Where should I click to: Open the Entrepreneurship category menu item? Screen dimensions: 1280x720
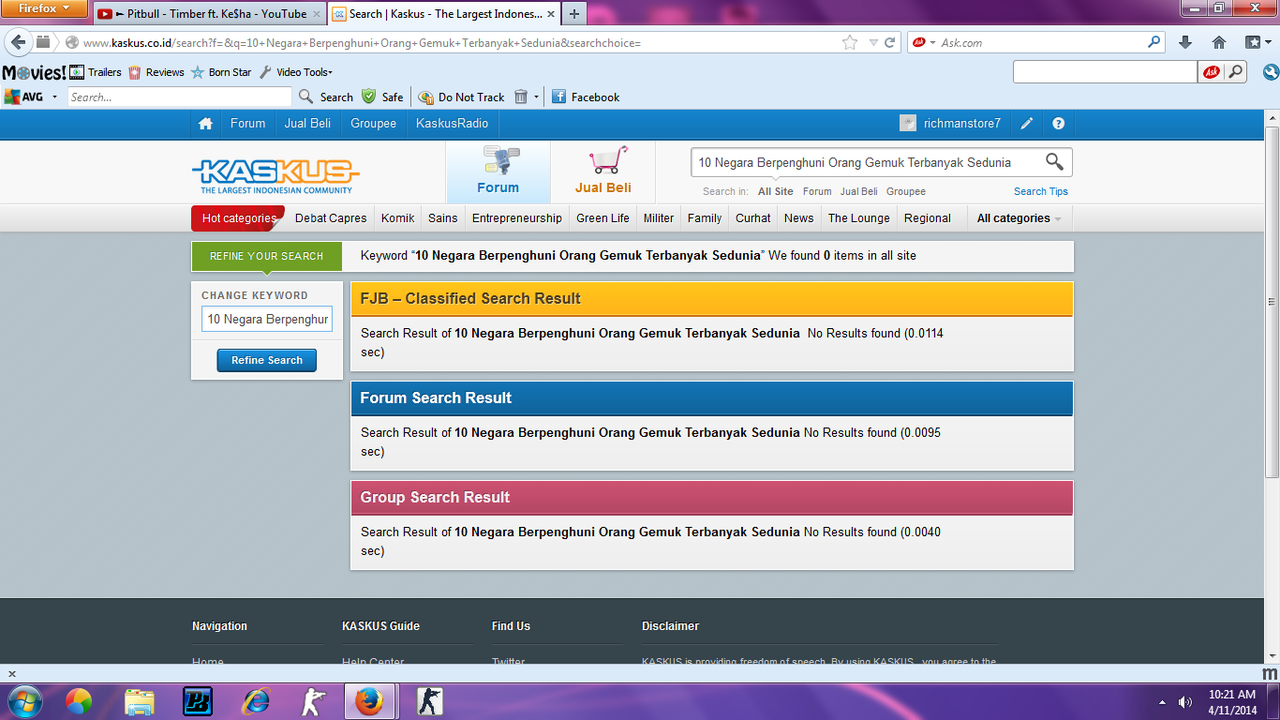pos(517,218)
